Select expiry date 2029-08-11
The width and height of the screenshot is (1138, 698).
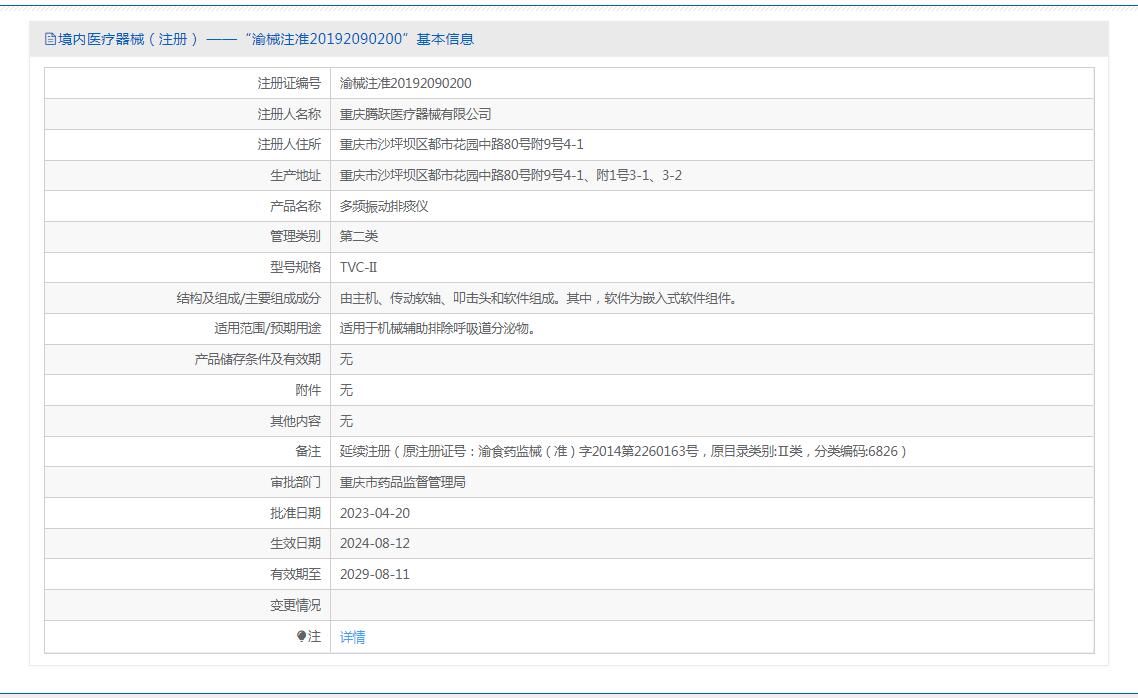pos(374,574)
